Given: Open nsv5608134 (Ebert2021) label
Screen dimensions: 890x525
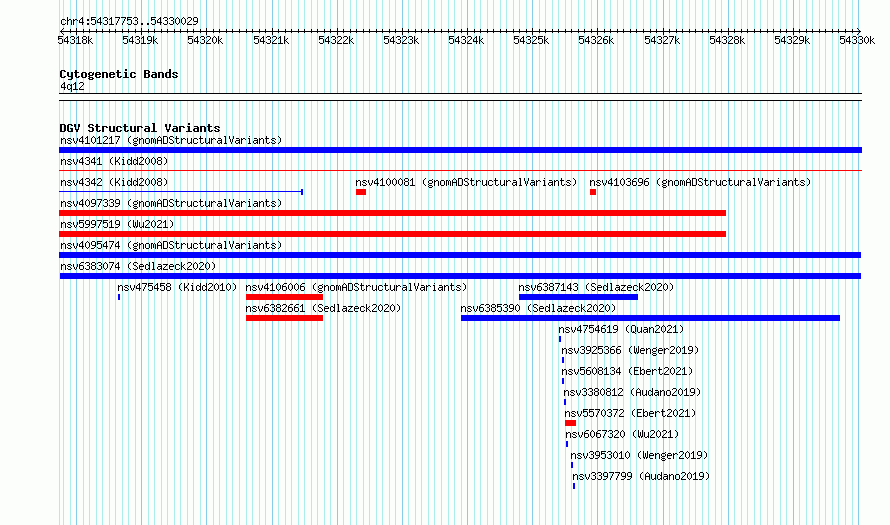Looking at the screenshot, I should [x=627, y=371].
